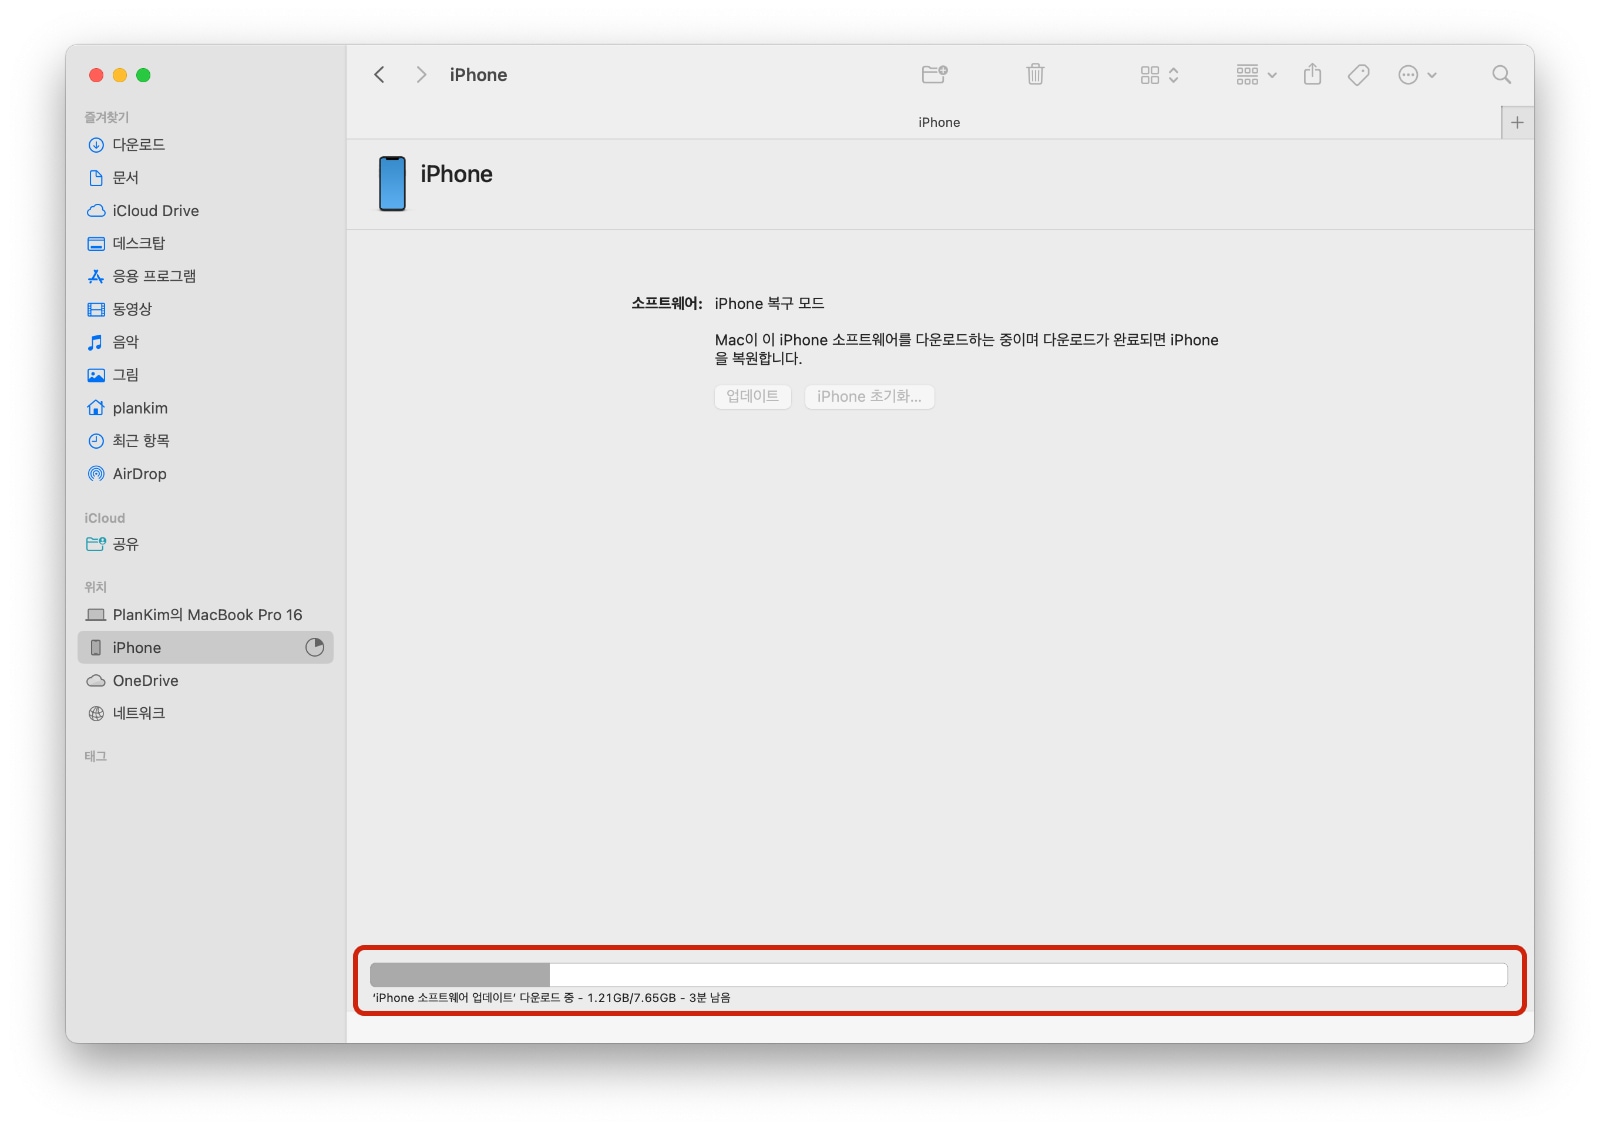Minimize the window with yellow button
Screen dimensions: 1600x1130
120,75
